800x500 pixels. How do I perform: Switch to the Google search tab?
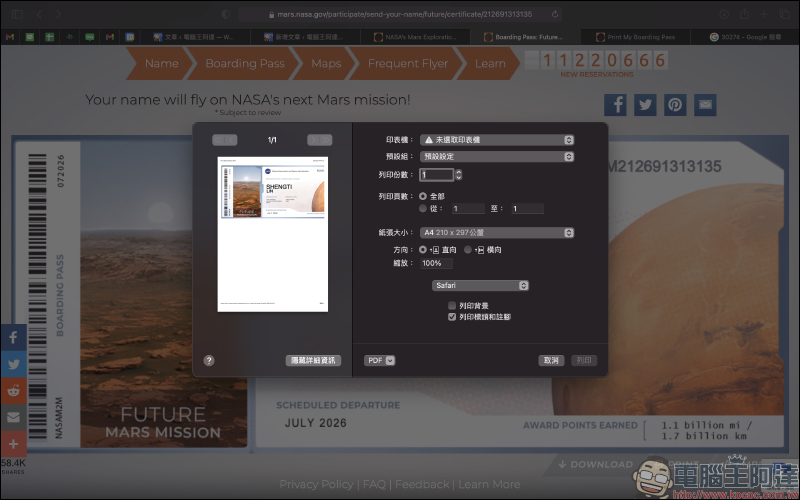745,37
